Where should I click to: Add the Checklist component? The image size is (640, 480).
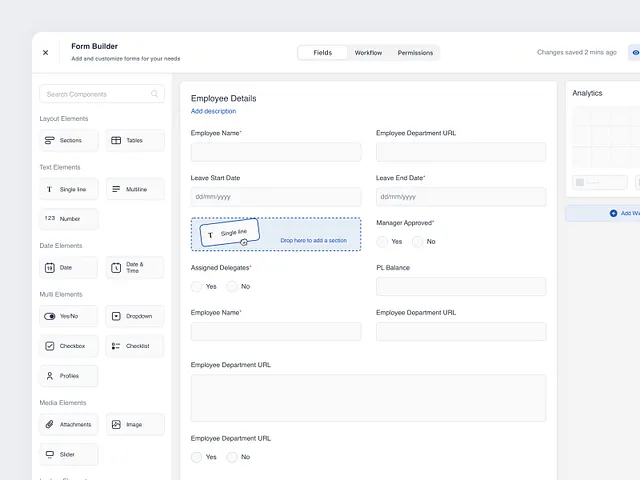[x=134, y=346]
